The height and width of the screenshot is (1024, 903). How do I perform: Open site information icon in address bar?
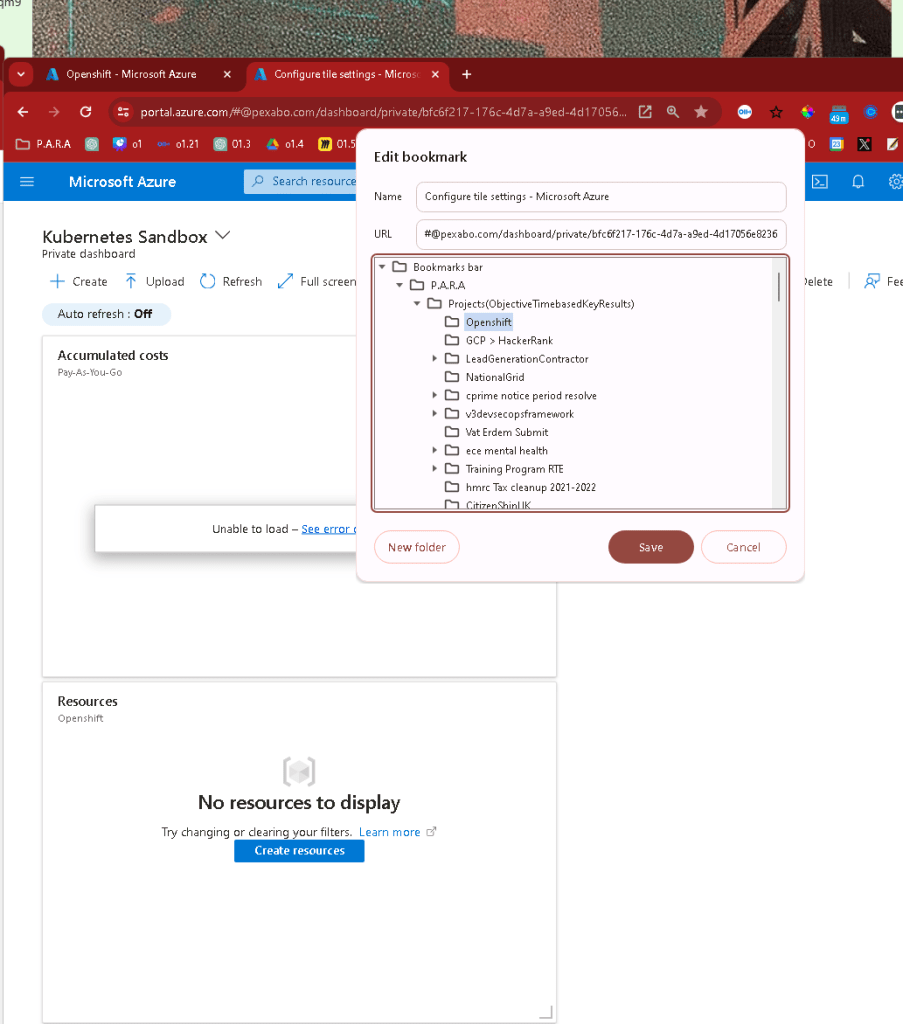point(123,112)
